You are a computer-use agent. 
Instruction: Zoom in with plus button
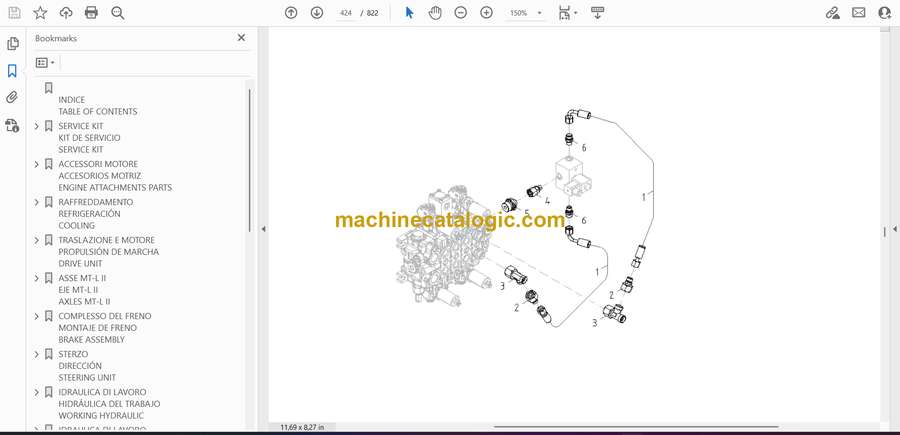(x=486, y=13)
